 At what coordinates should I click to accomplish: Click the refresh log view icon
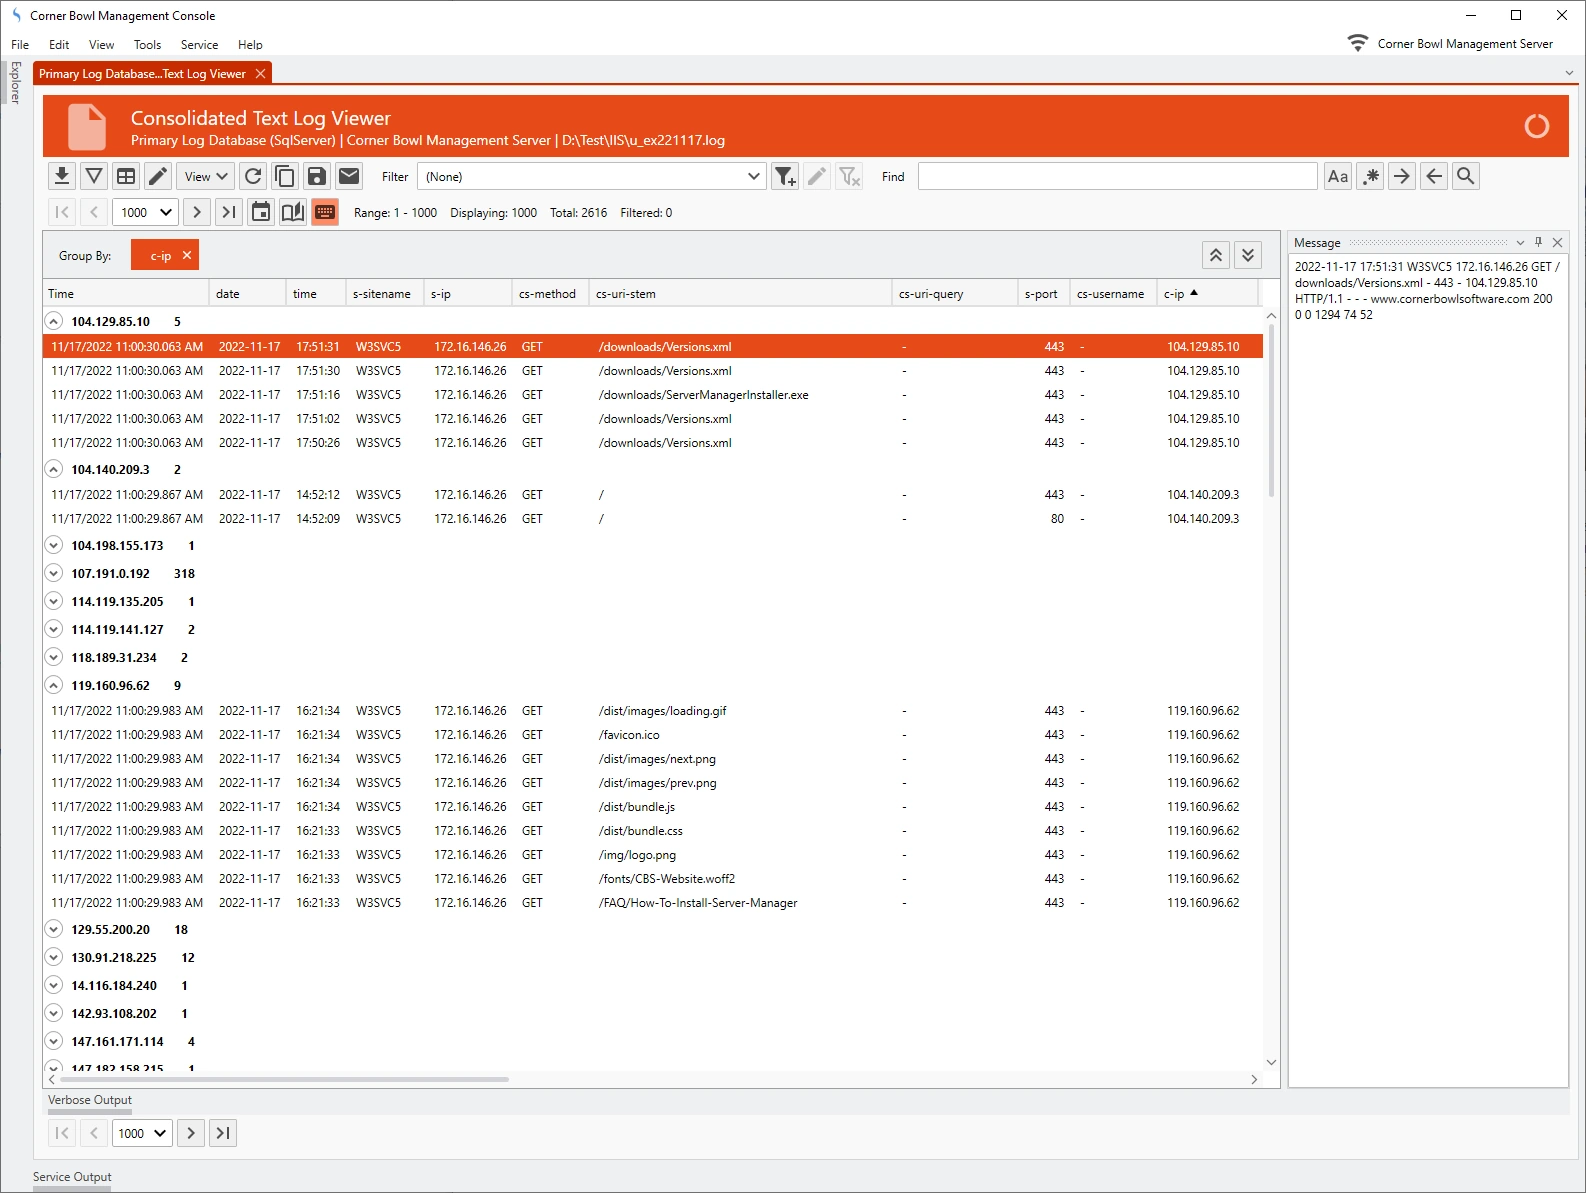point(253,177)
